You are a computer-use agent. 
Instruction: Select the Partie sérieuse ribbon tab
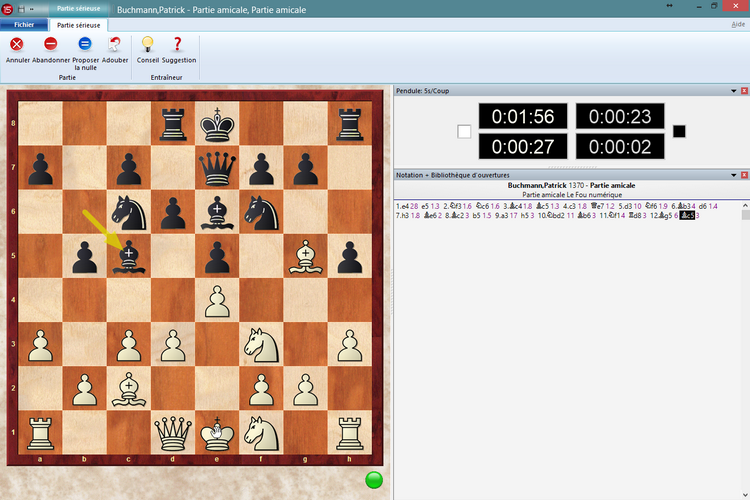tap(80, 24)
